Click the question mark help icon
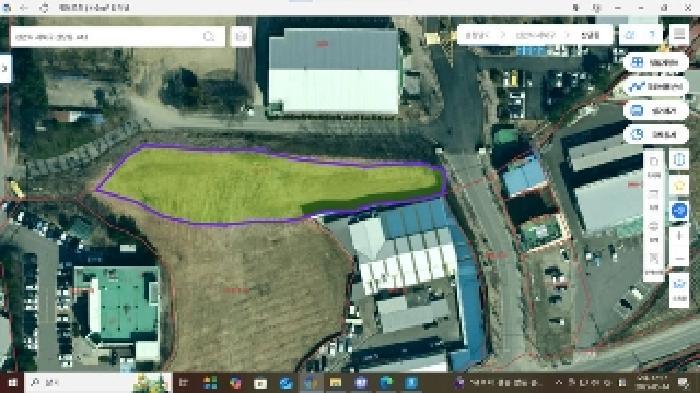Screen dimensions: 700x393 coord(652,34)
